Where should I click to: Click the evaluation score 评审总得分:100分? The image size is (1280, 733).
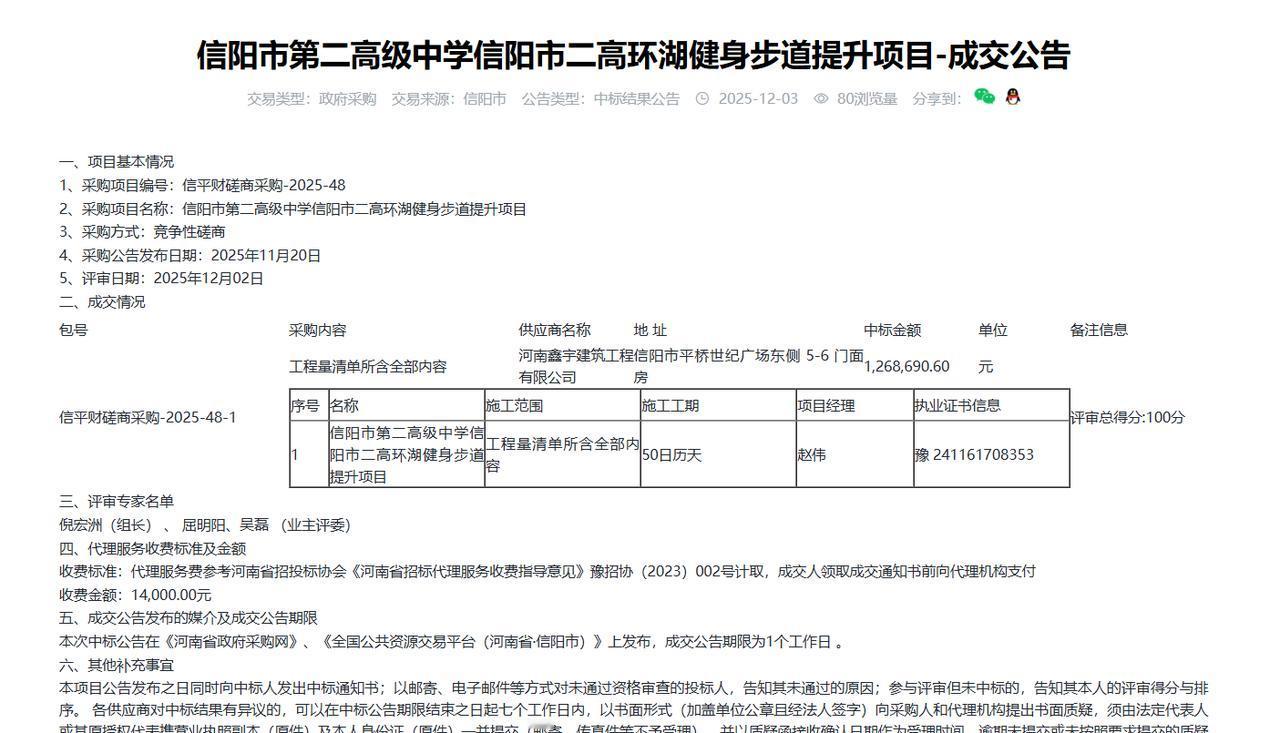click(x=1125, y=418)
